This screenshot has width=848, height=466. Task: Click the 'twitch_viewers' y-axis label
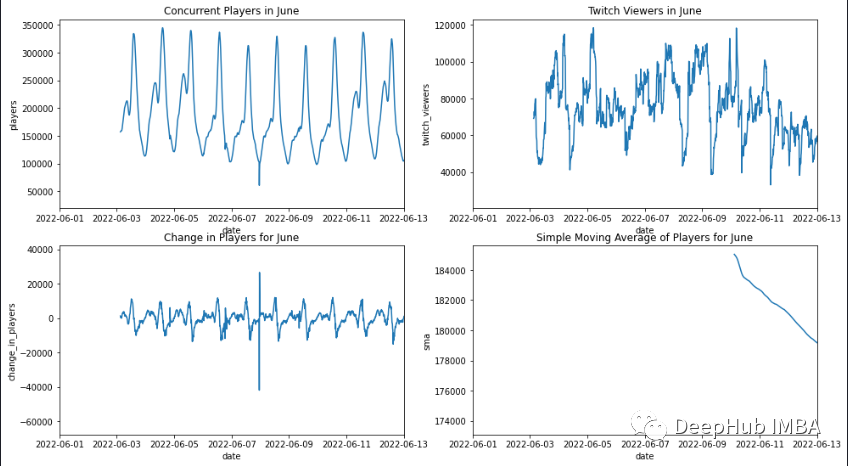click(x=426, y=115)
